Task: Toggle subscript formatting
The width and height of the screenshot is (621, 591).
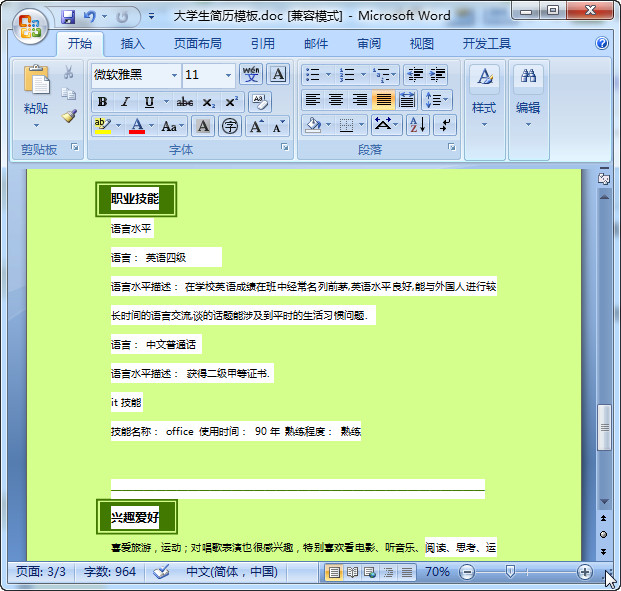Action: [208, 102]
